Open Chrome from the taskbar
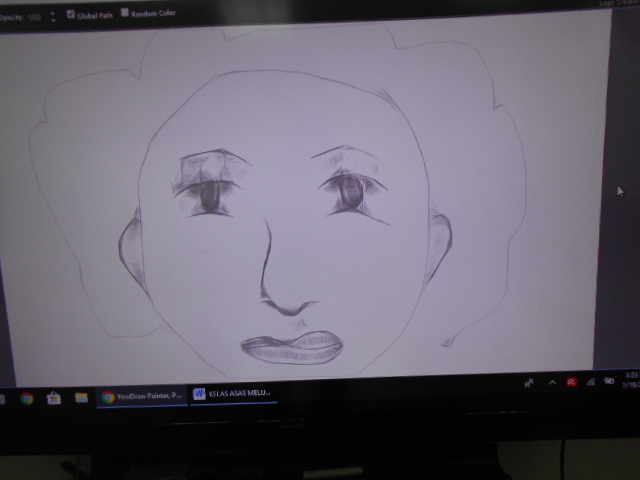This screenshot has height=480, width=640. [x=27, y=398]
